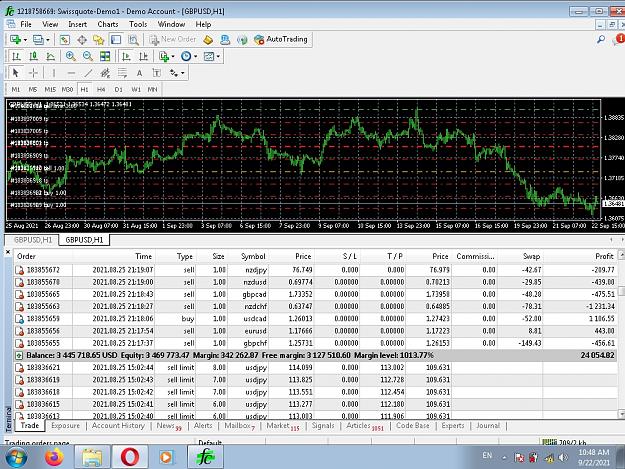Screen dimensions: 625x469
Task: Toggle the Market Watch panel
Action: [65, 39]
